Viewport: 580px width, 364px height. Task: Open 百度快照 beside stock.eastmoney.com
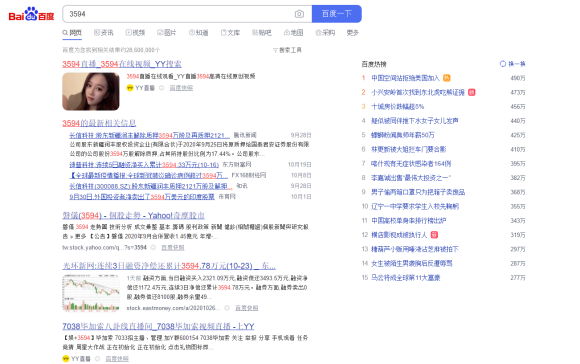(247, 308)
